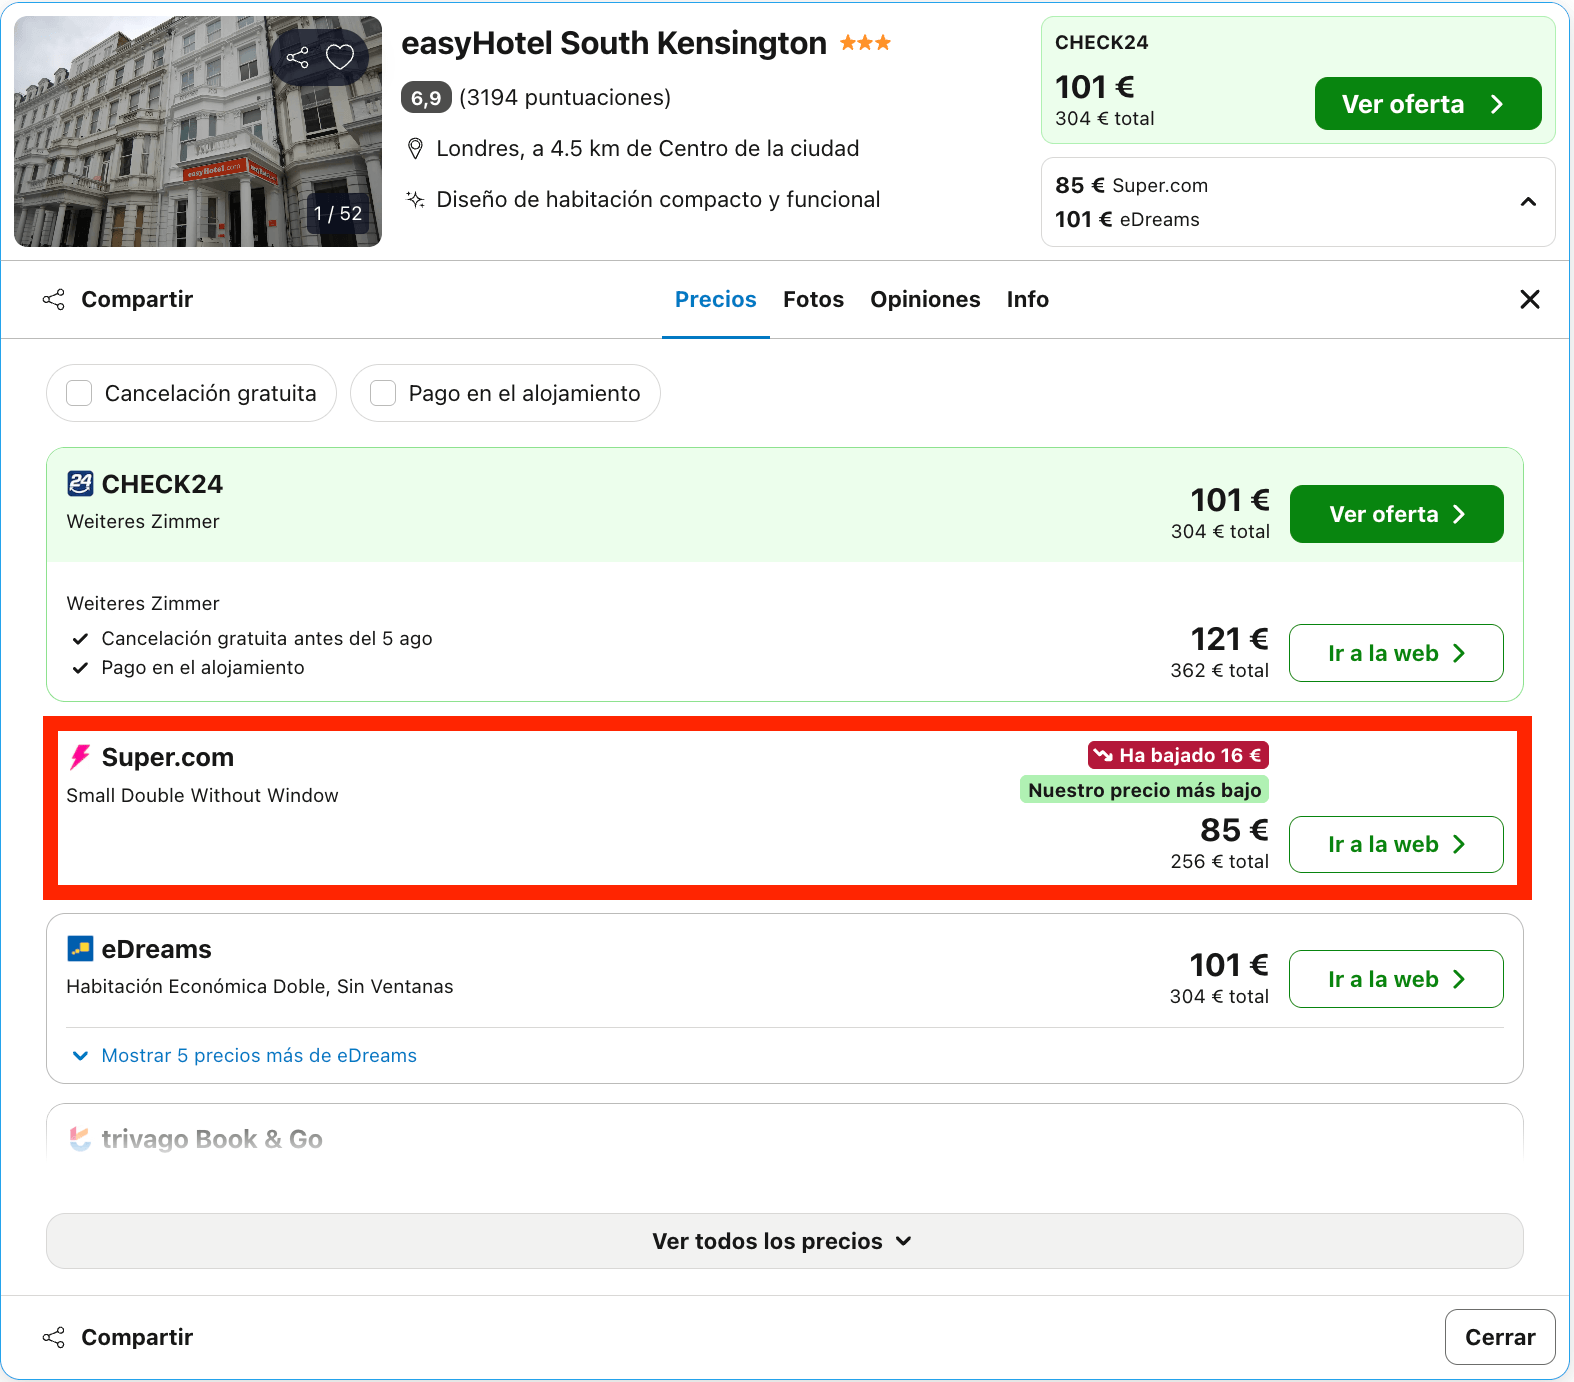This screenshot has width=1574, height=1382.
Task: Open the Opiniones tab
Action: [925, 299]
